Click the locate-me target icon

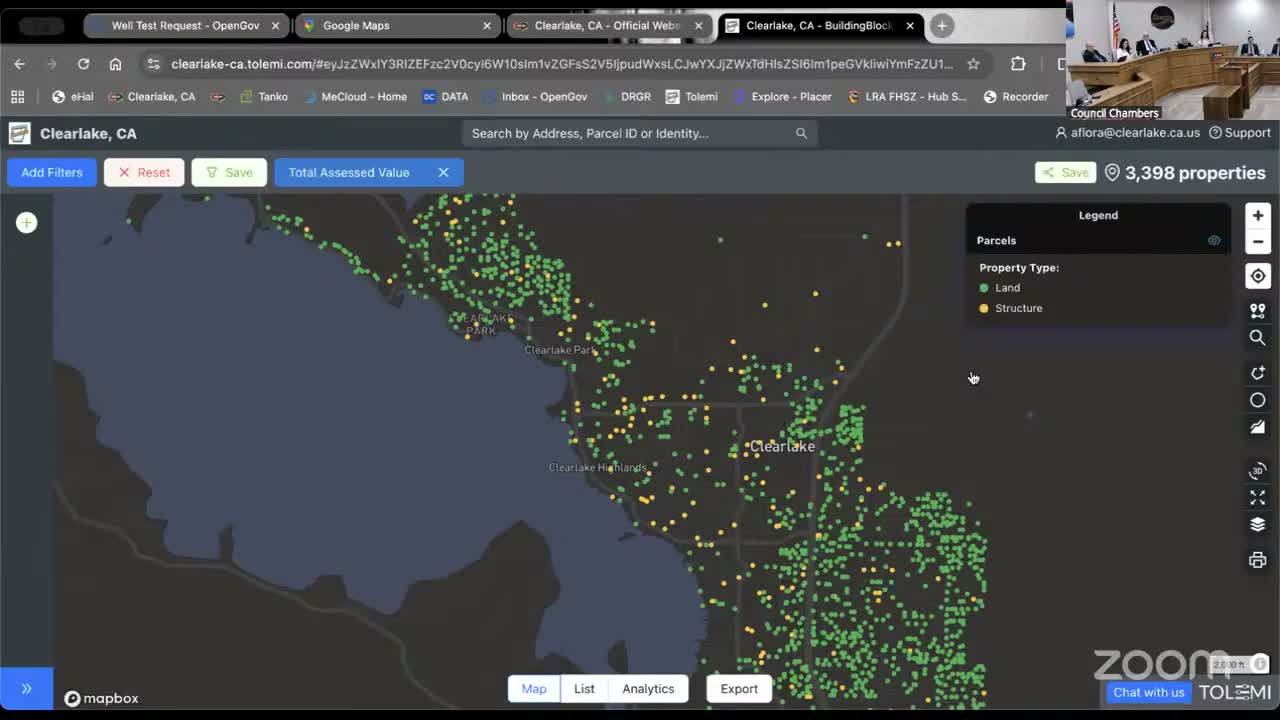click(1258, 276)
